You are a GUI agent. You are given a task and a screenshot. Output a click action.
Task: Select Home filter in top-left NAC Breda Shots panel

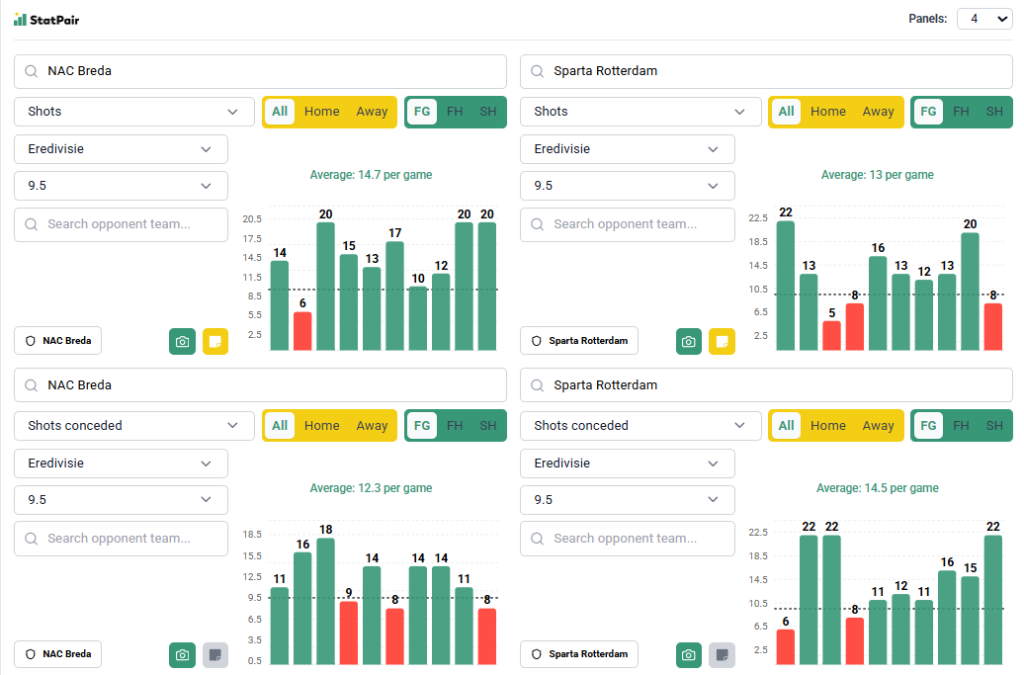coord(322,112)
